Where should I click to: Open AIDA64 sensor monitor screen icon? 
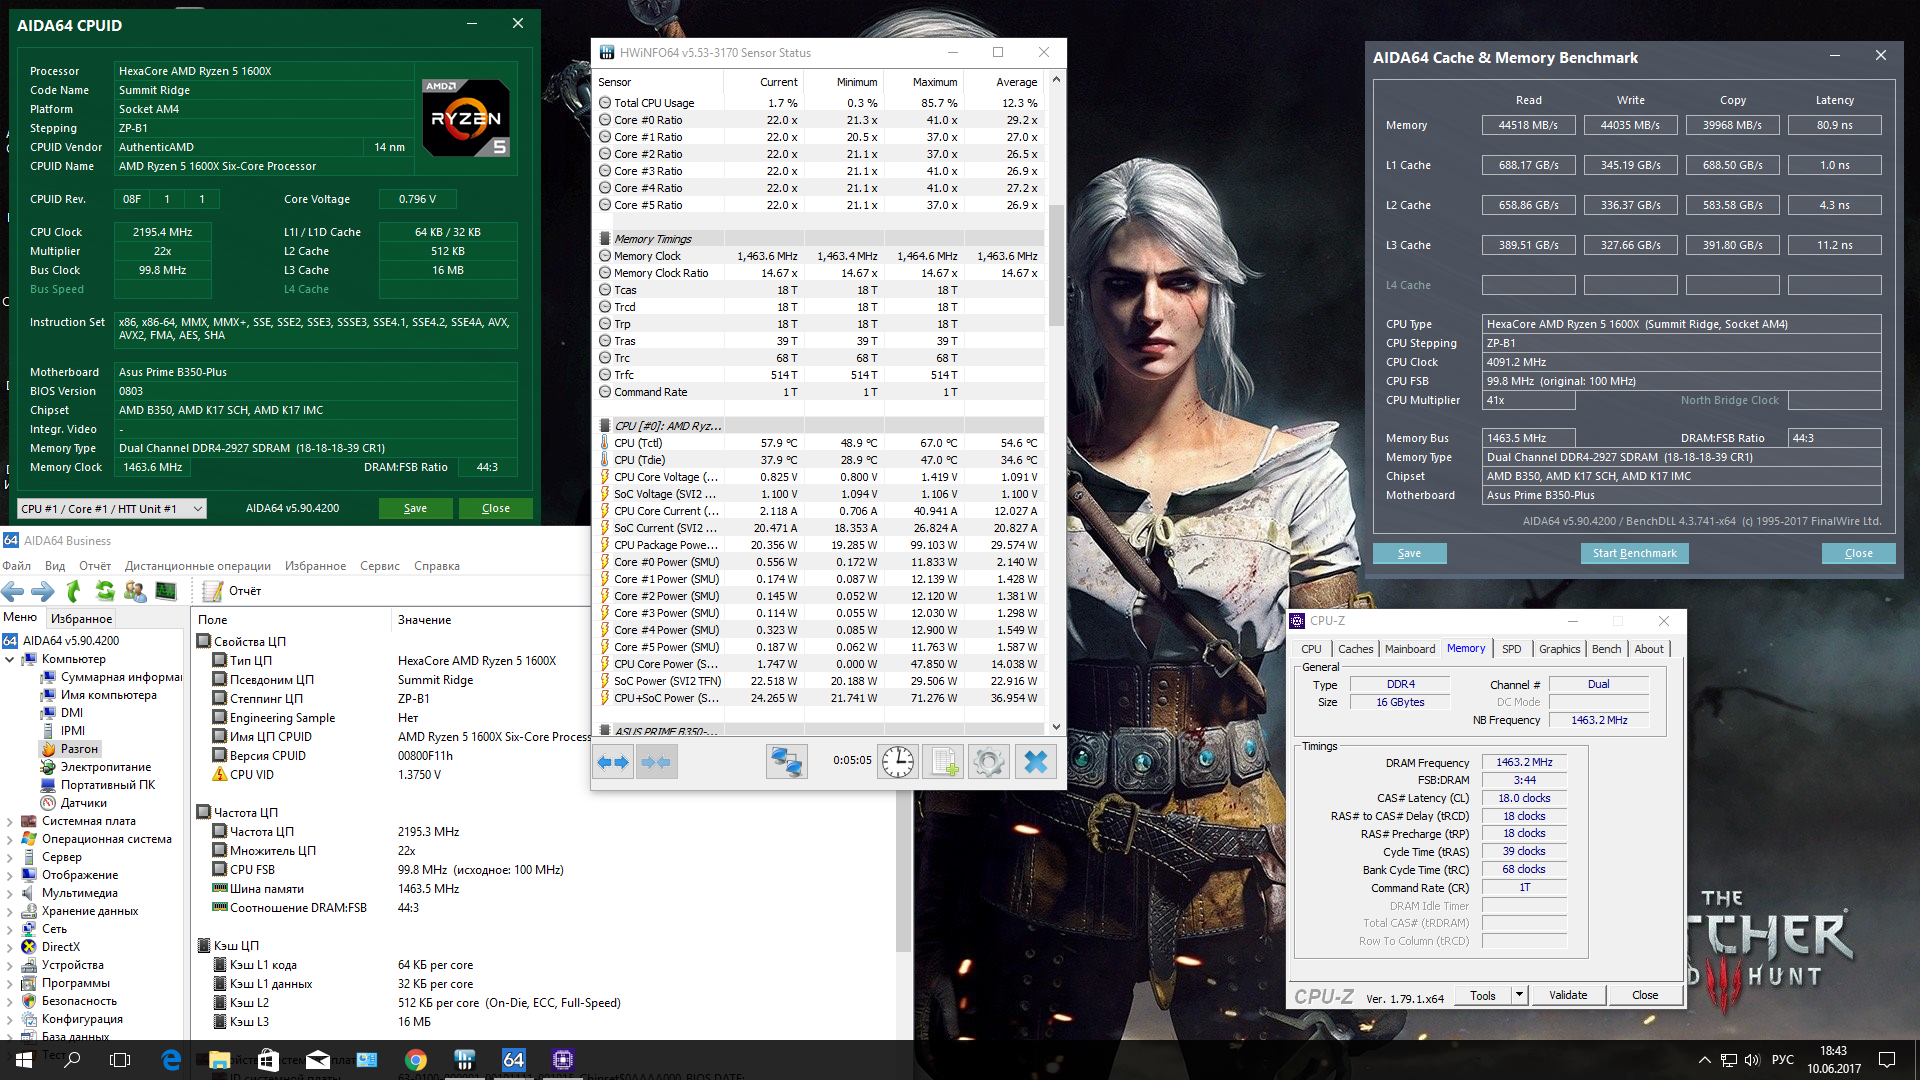click(166, 591)
